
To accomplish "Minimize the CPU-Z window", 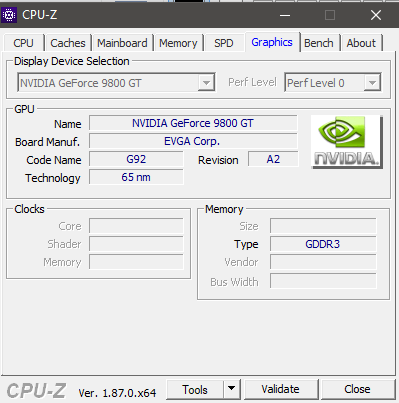I will (285, 15).
